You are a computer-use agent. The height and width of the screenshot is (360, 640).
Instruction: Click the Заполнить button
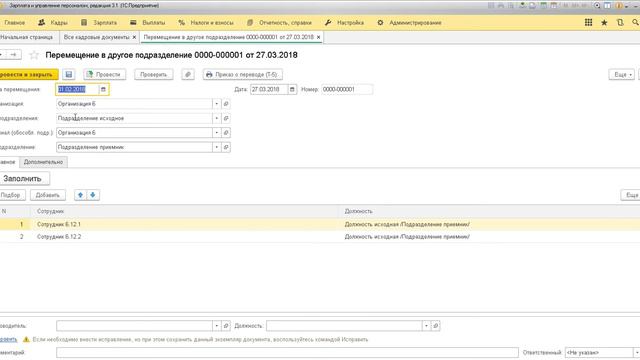pyautogui.click(x=24, y=178)
